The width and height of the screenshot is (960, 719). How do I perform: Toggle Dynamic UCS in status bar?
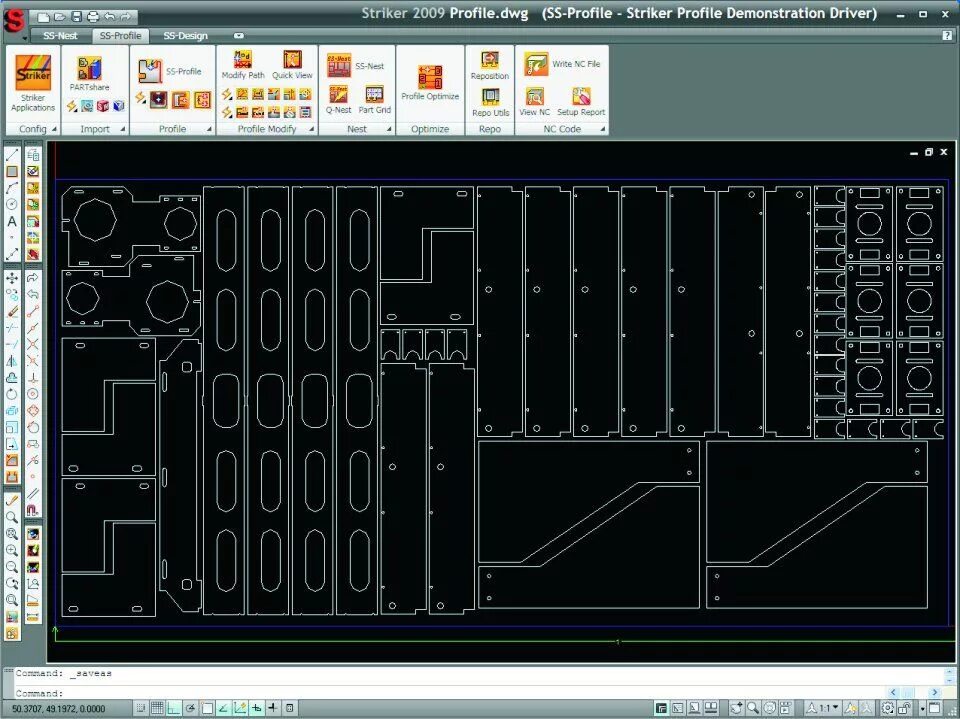240,709
